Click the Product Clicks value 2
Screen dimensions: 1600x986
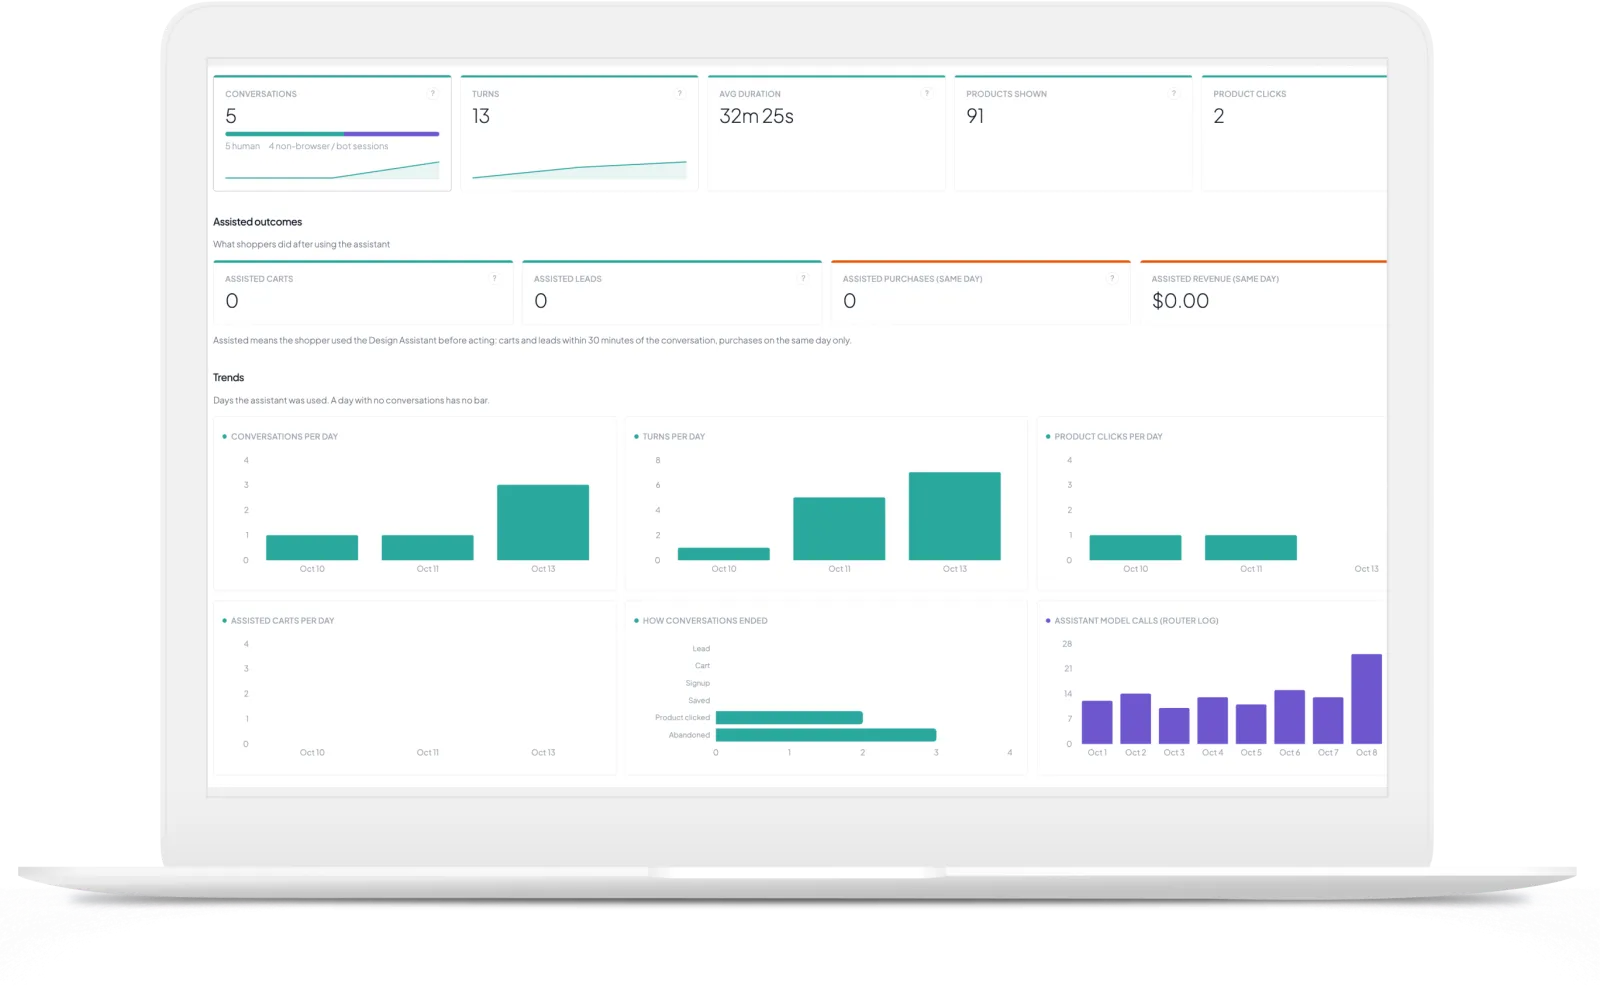click(x=1219, y=116)
